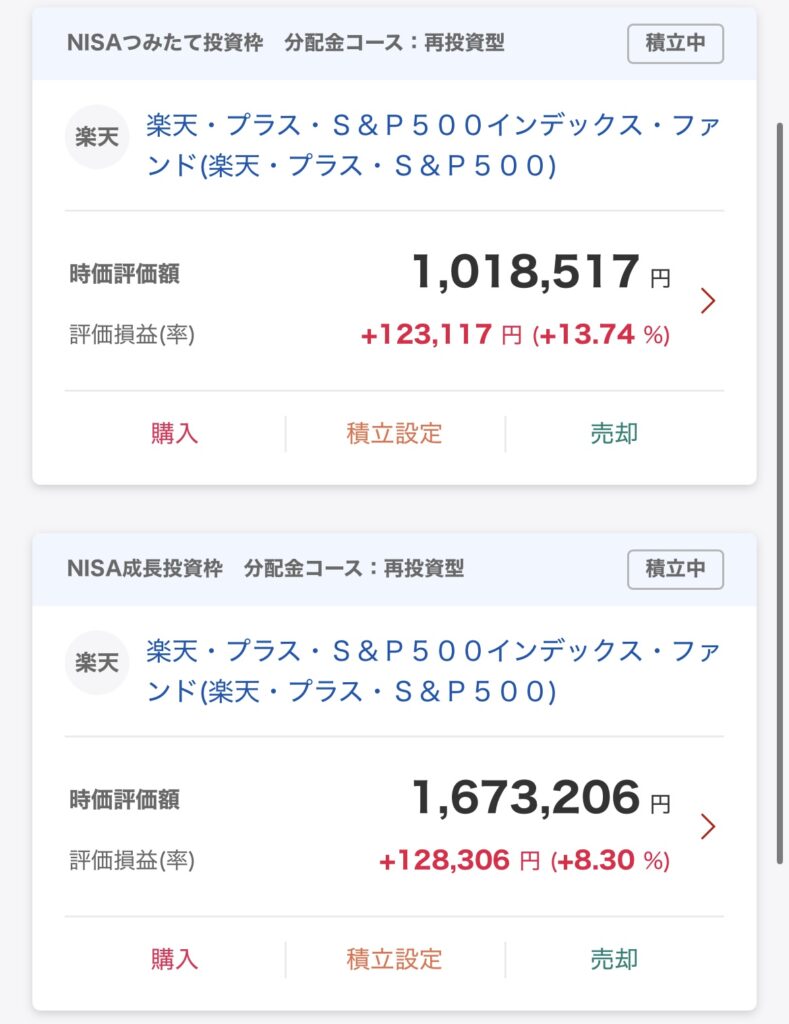
Task: Click the 楽天 logo in the NISA成長投資枠 card
Action: click(97, 663)
